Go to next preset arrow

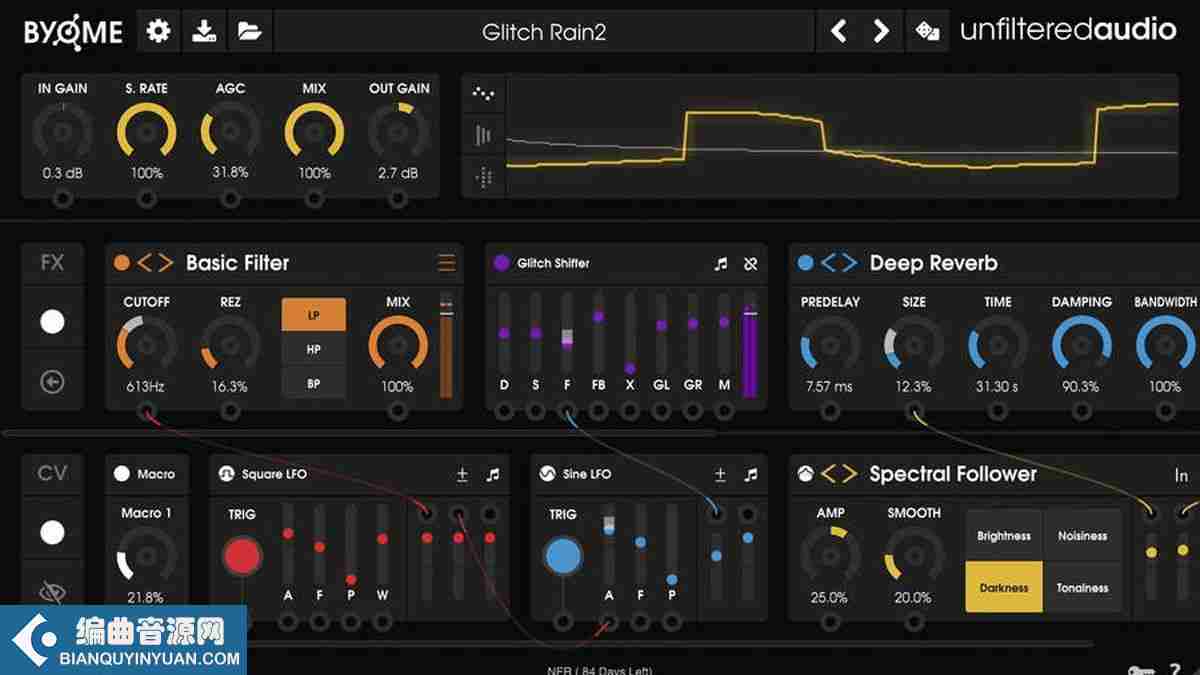point(881,31)
